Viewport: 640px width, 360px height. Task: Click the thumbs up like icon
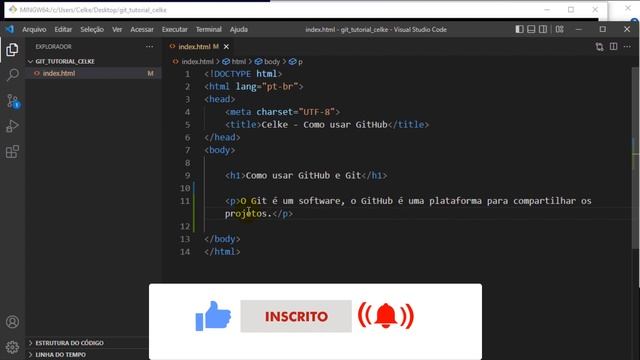point(213,316)
